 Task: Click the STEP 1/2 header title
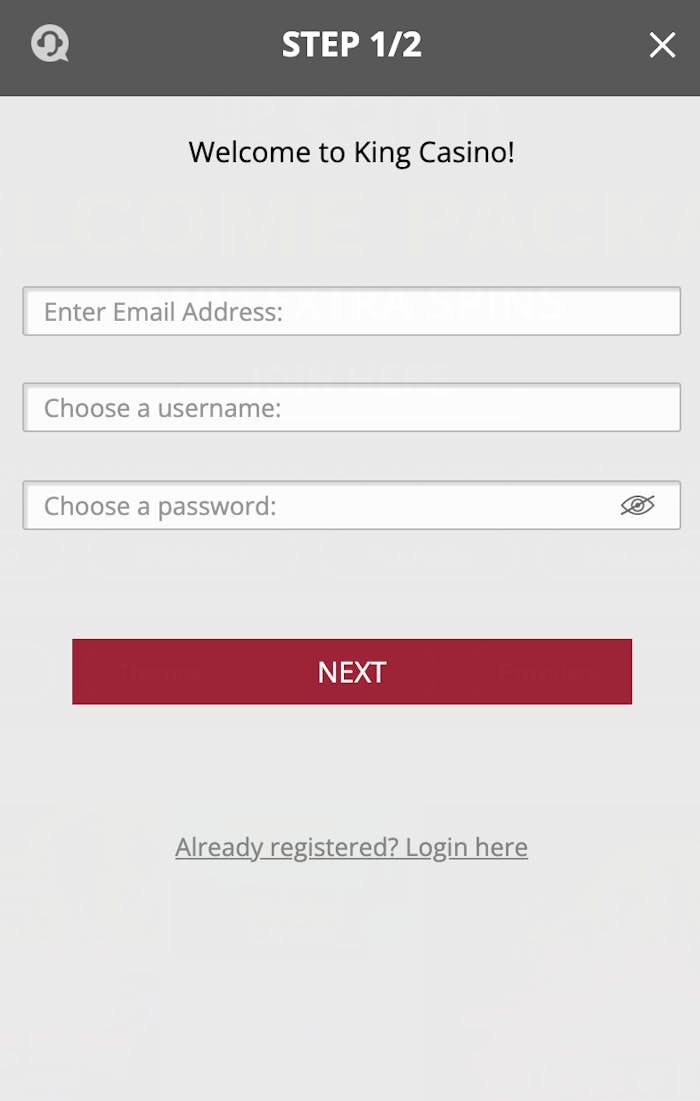coord(351,45)
